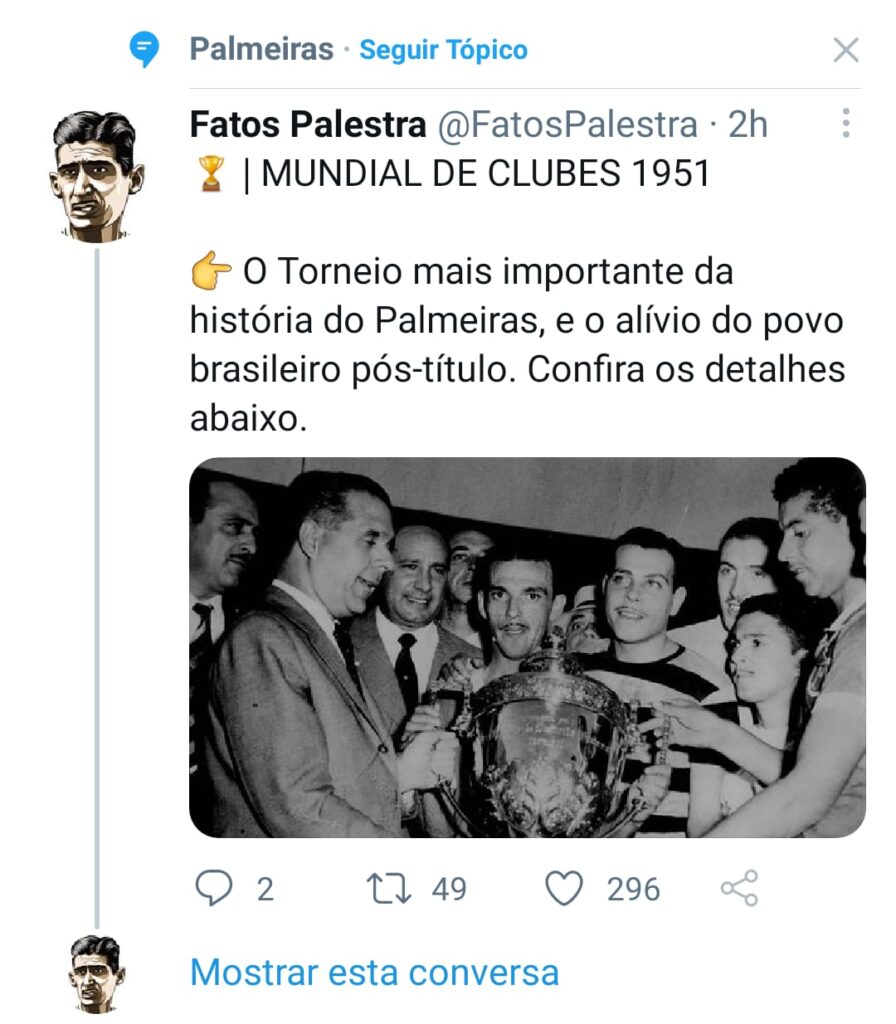Like the tweet with the heart icon
This screenshot has height=1024, width=896.
point(565,889)
